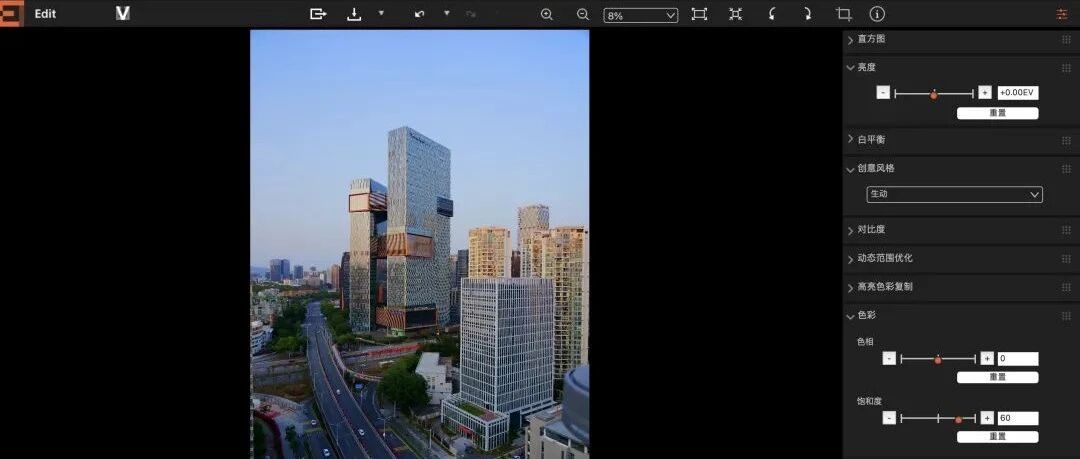The height and width of the screenshot is (459, 1080).
Task: Click the brightness minus button
Action: point(883,92)
